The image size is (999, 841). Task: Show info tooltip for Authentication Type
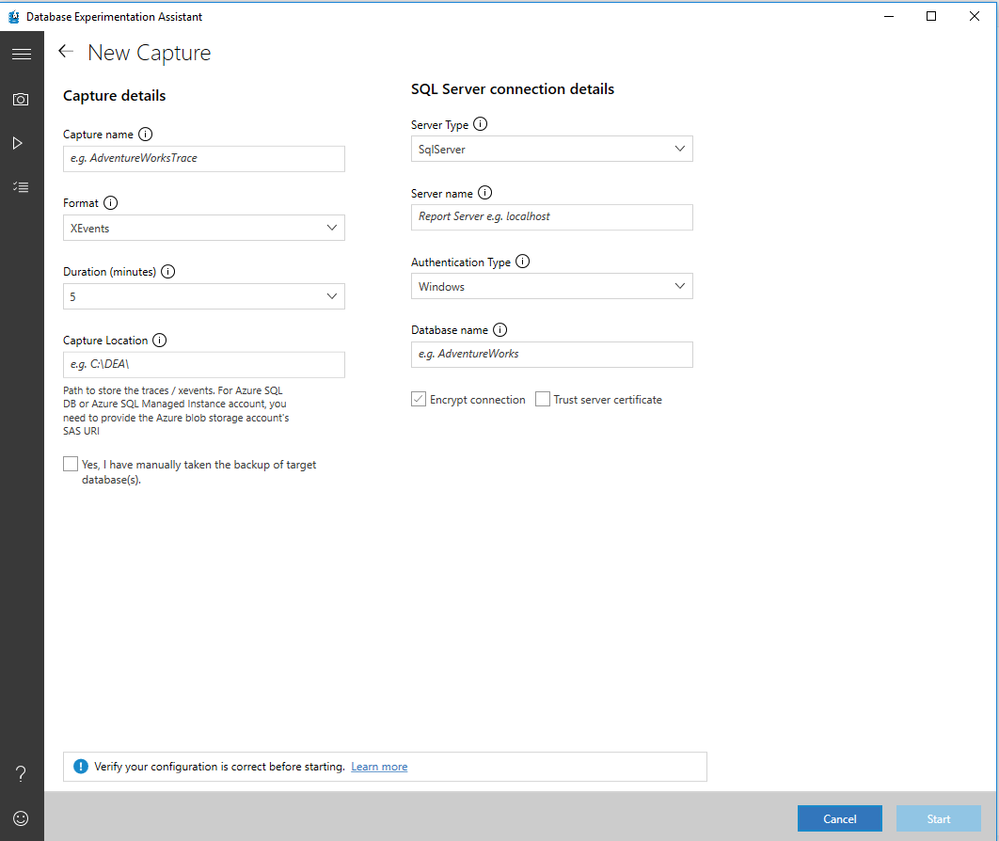(522, 261)
